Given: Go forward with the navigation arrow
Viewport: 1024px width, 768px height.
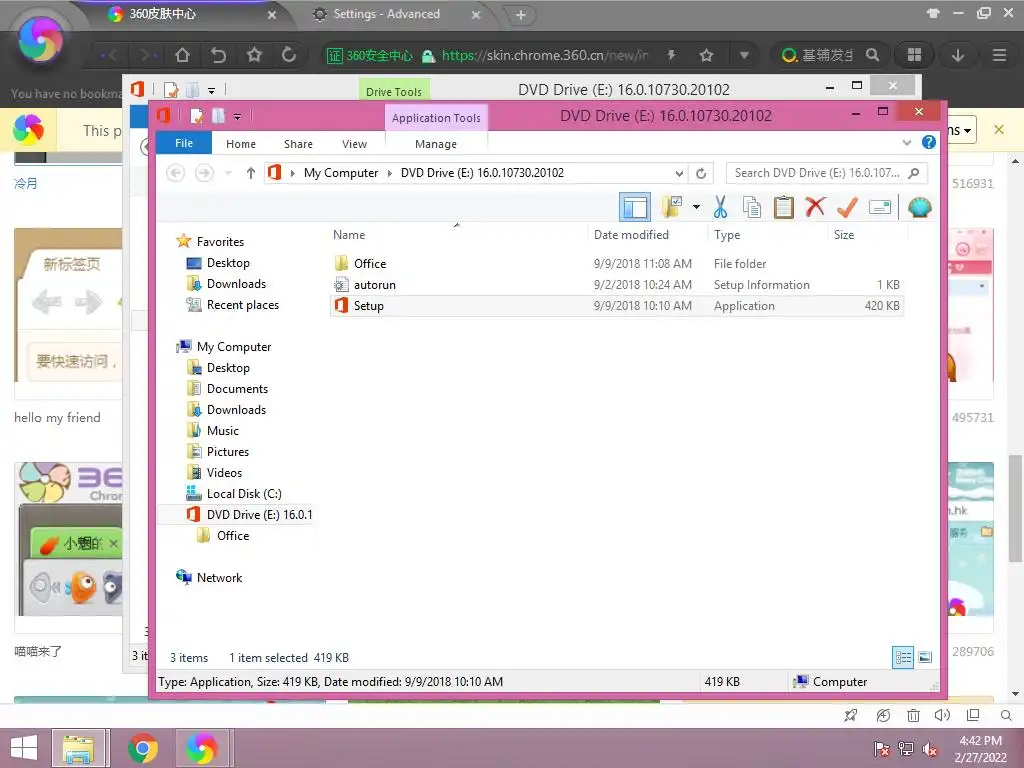Looking at the screenshot, I should [x=204, y=173].
